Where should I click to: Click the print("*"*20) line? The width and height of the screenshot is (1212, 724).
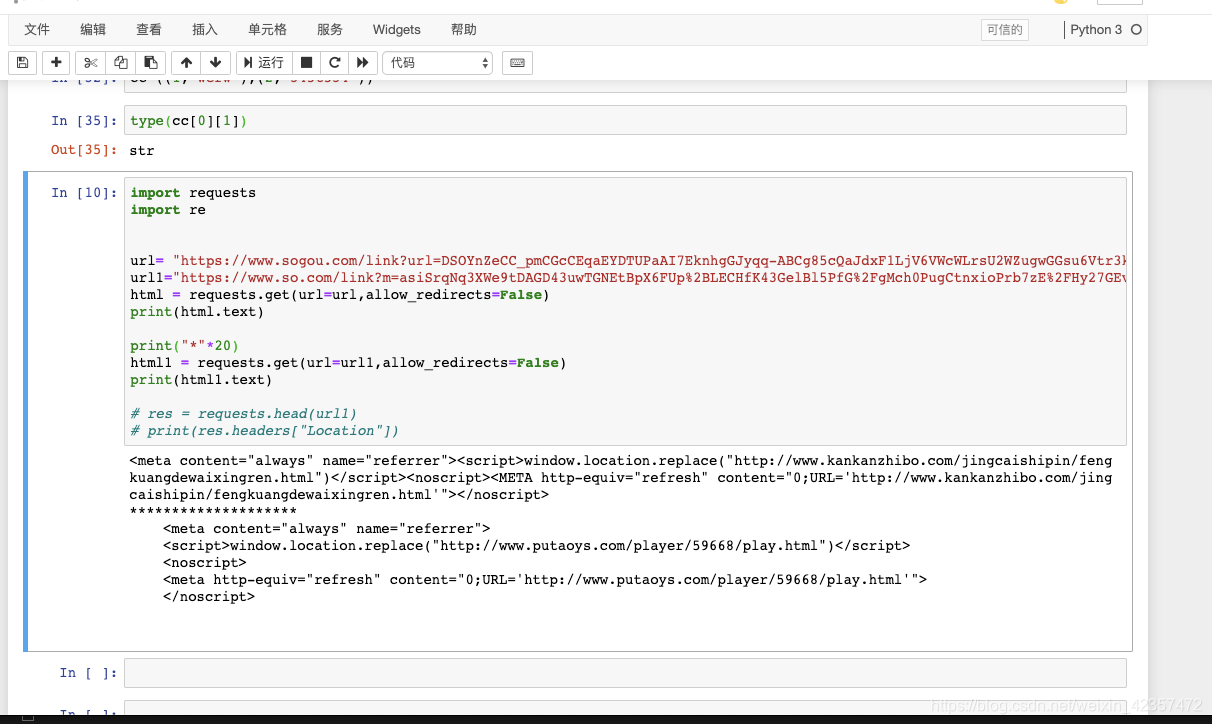(184, 346)
